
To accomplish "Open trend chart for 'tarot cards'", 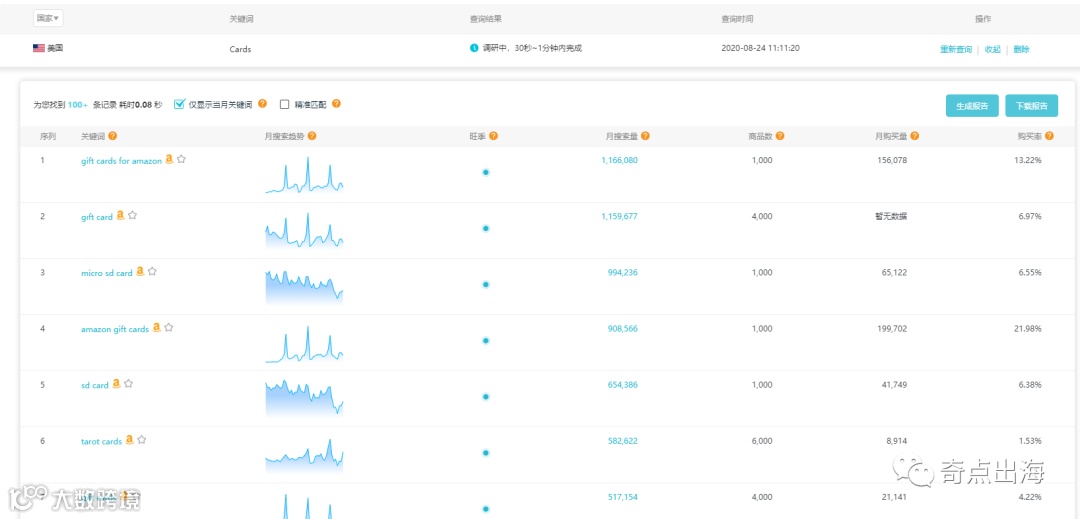I will click(x=304, y=454).
